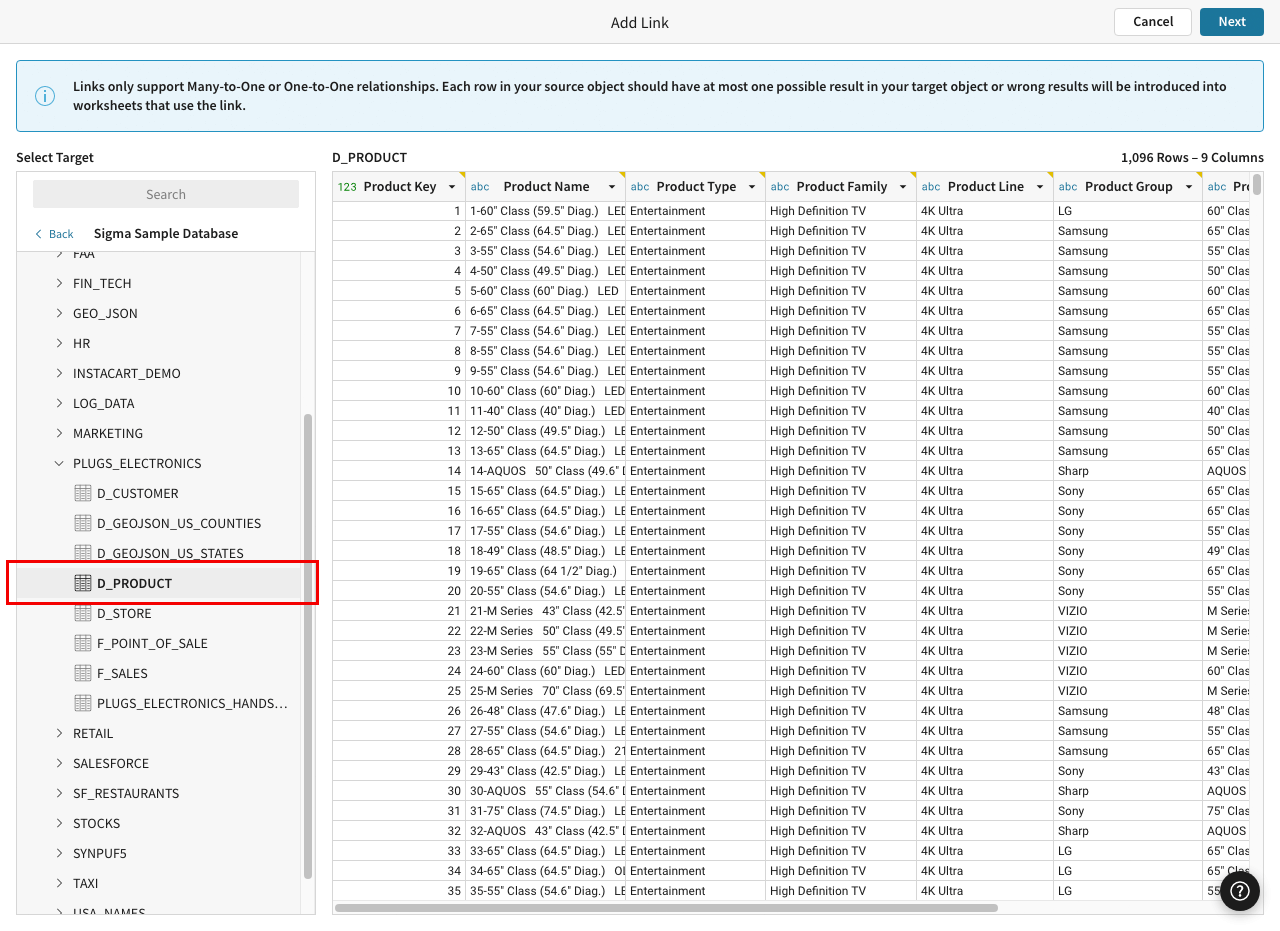Click the horizontal scrollbar under the table

click(666, 908)
